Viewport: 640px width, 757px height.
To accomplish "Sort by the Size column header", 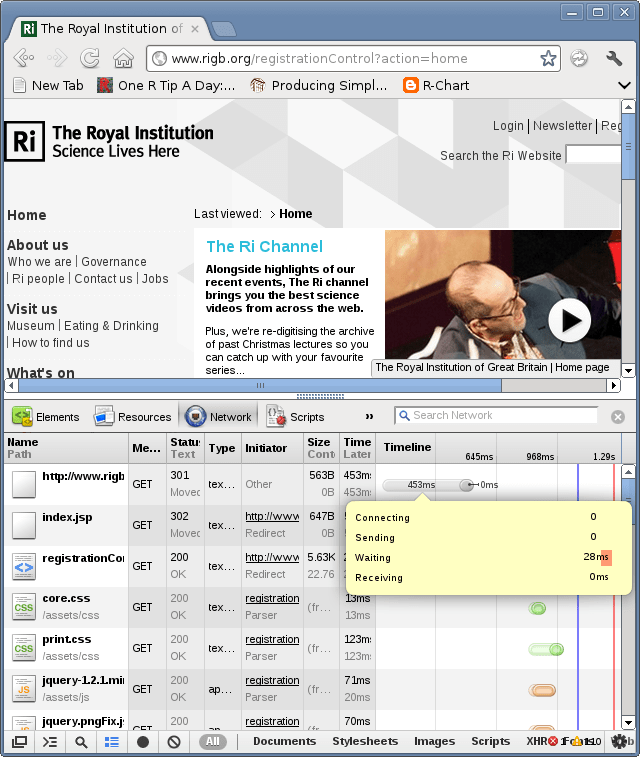I will click(321, 448).
